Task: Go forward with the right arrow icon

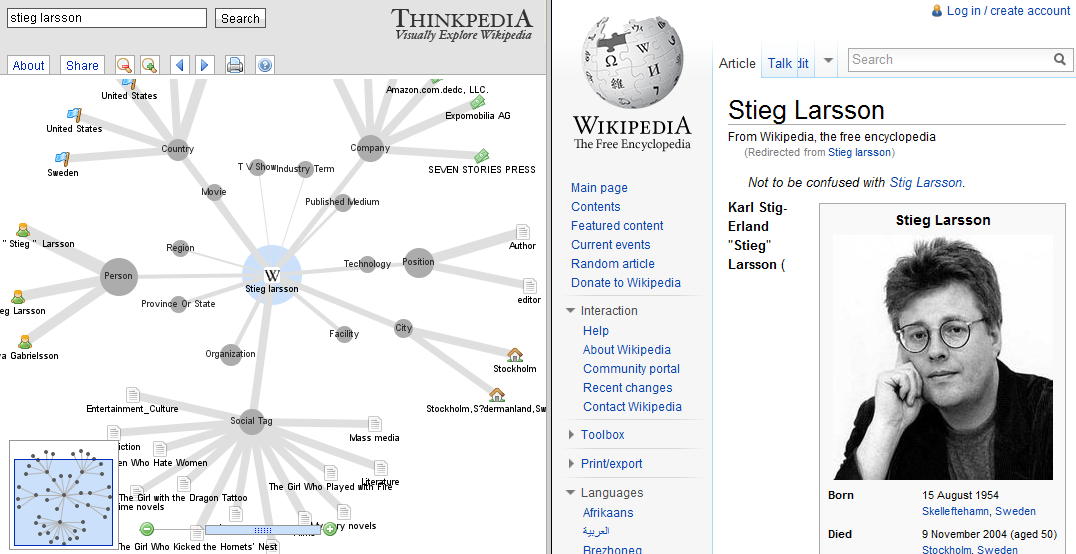Action: point(204,65)
